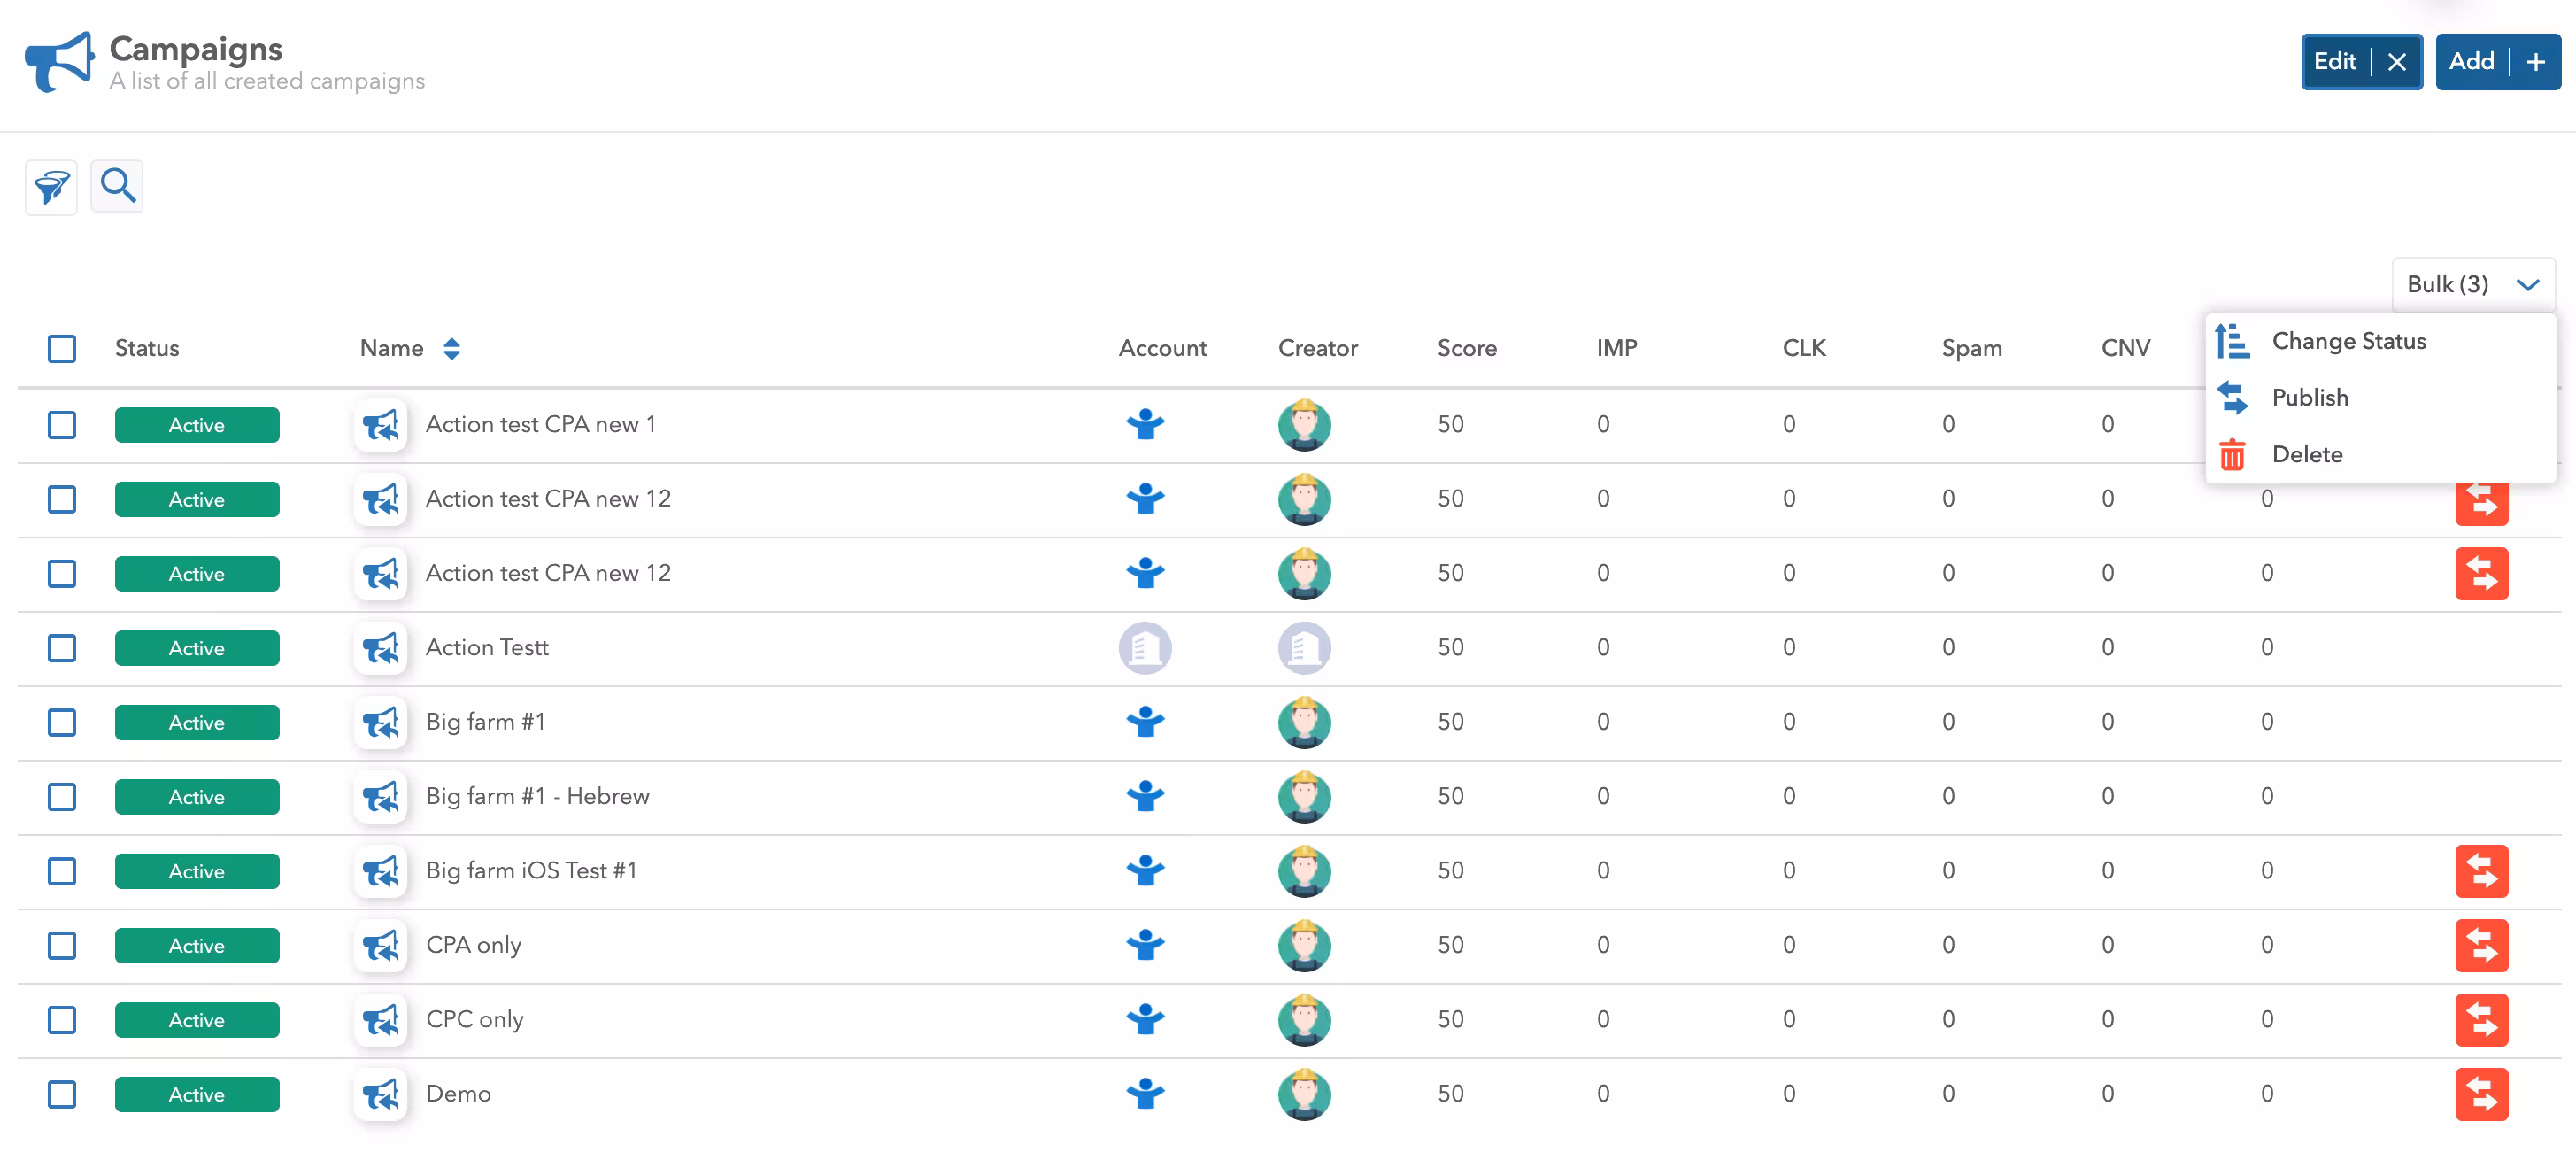Screen dimensions: 2576x1160
Task: Choose Change Status from bulk menu
Action: pos(2348,341)
